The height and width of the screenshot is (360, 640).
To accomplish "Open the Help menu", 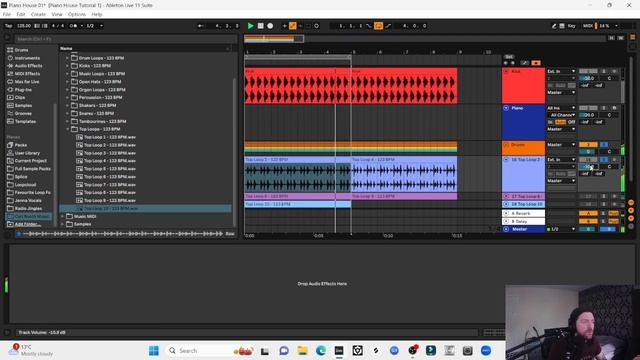I will (x=97, y=14).
